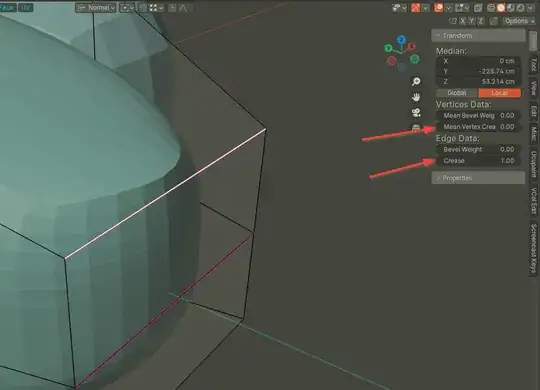
Task: Collapse the Transform panel
Action: pyautogui.click(x=478, y=35)
